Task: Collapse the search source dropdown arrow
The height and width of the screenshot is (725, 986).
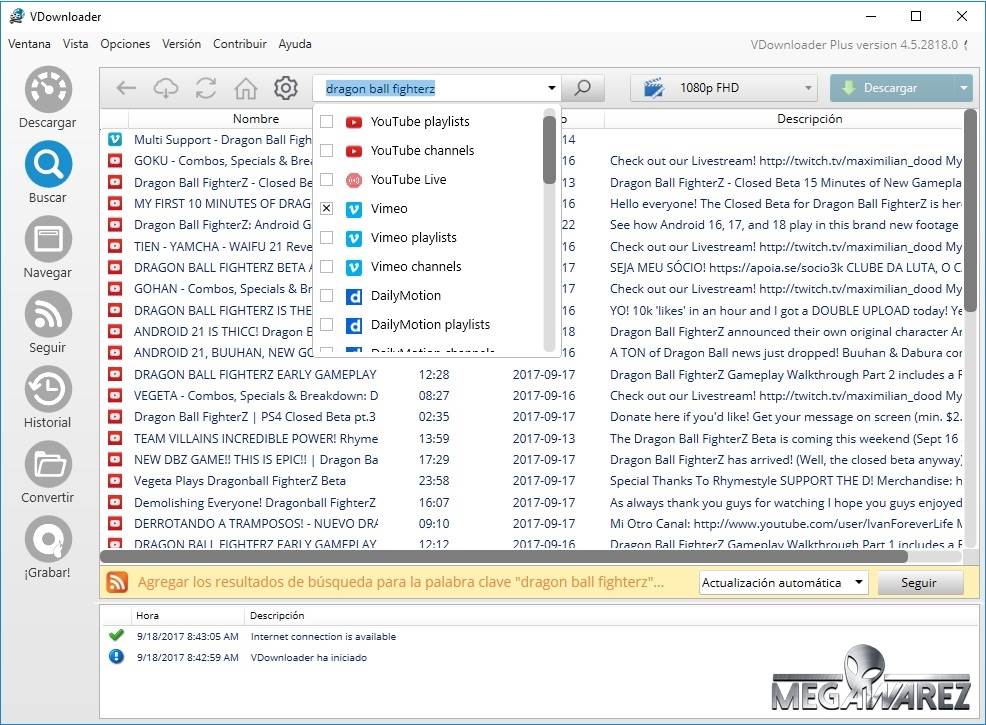Action: (551, 88)
